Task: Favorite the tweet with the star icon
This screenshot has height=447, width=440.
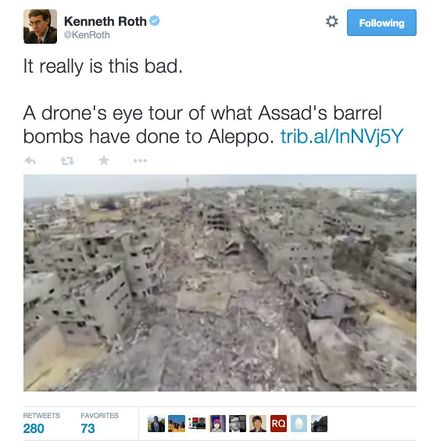Action: 104,161
